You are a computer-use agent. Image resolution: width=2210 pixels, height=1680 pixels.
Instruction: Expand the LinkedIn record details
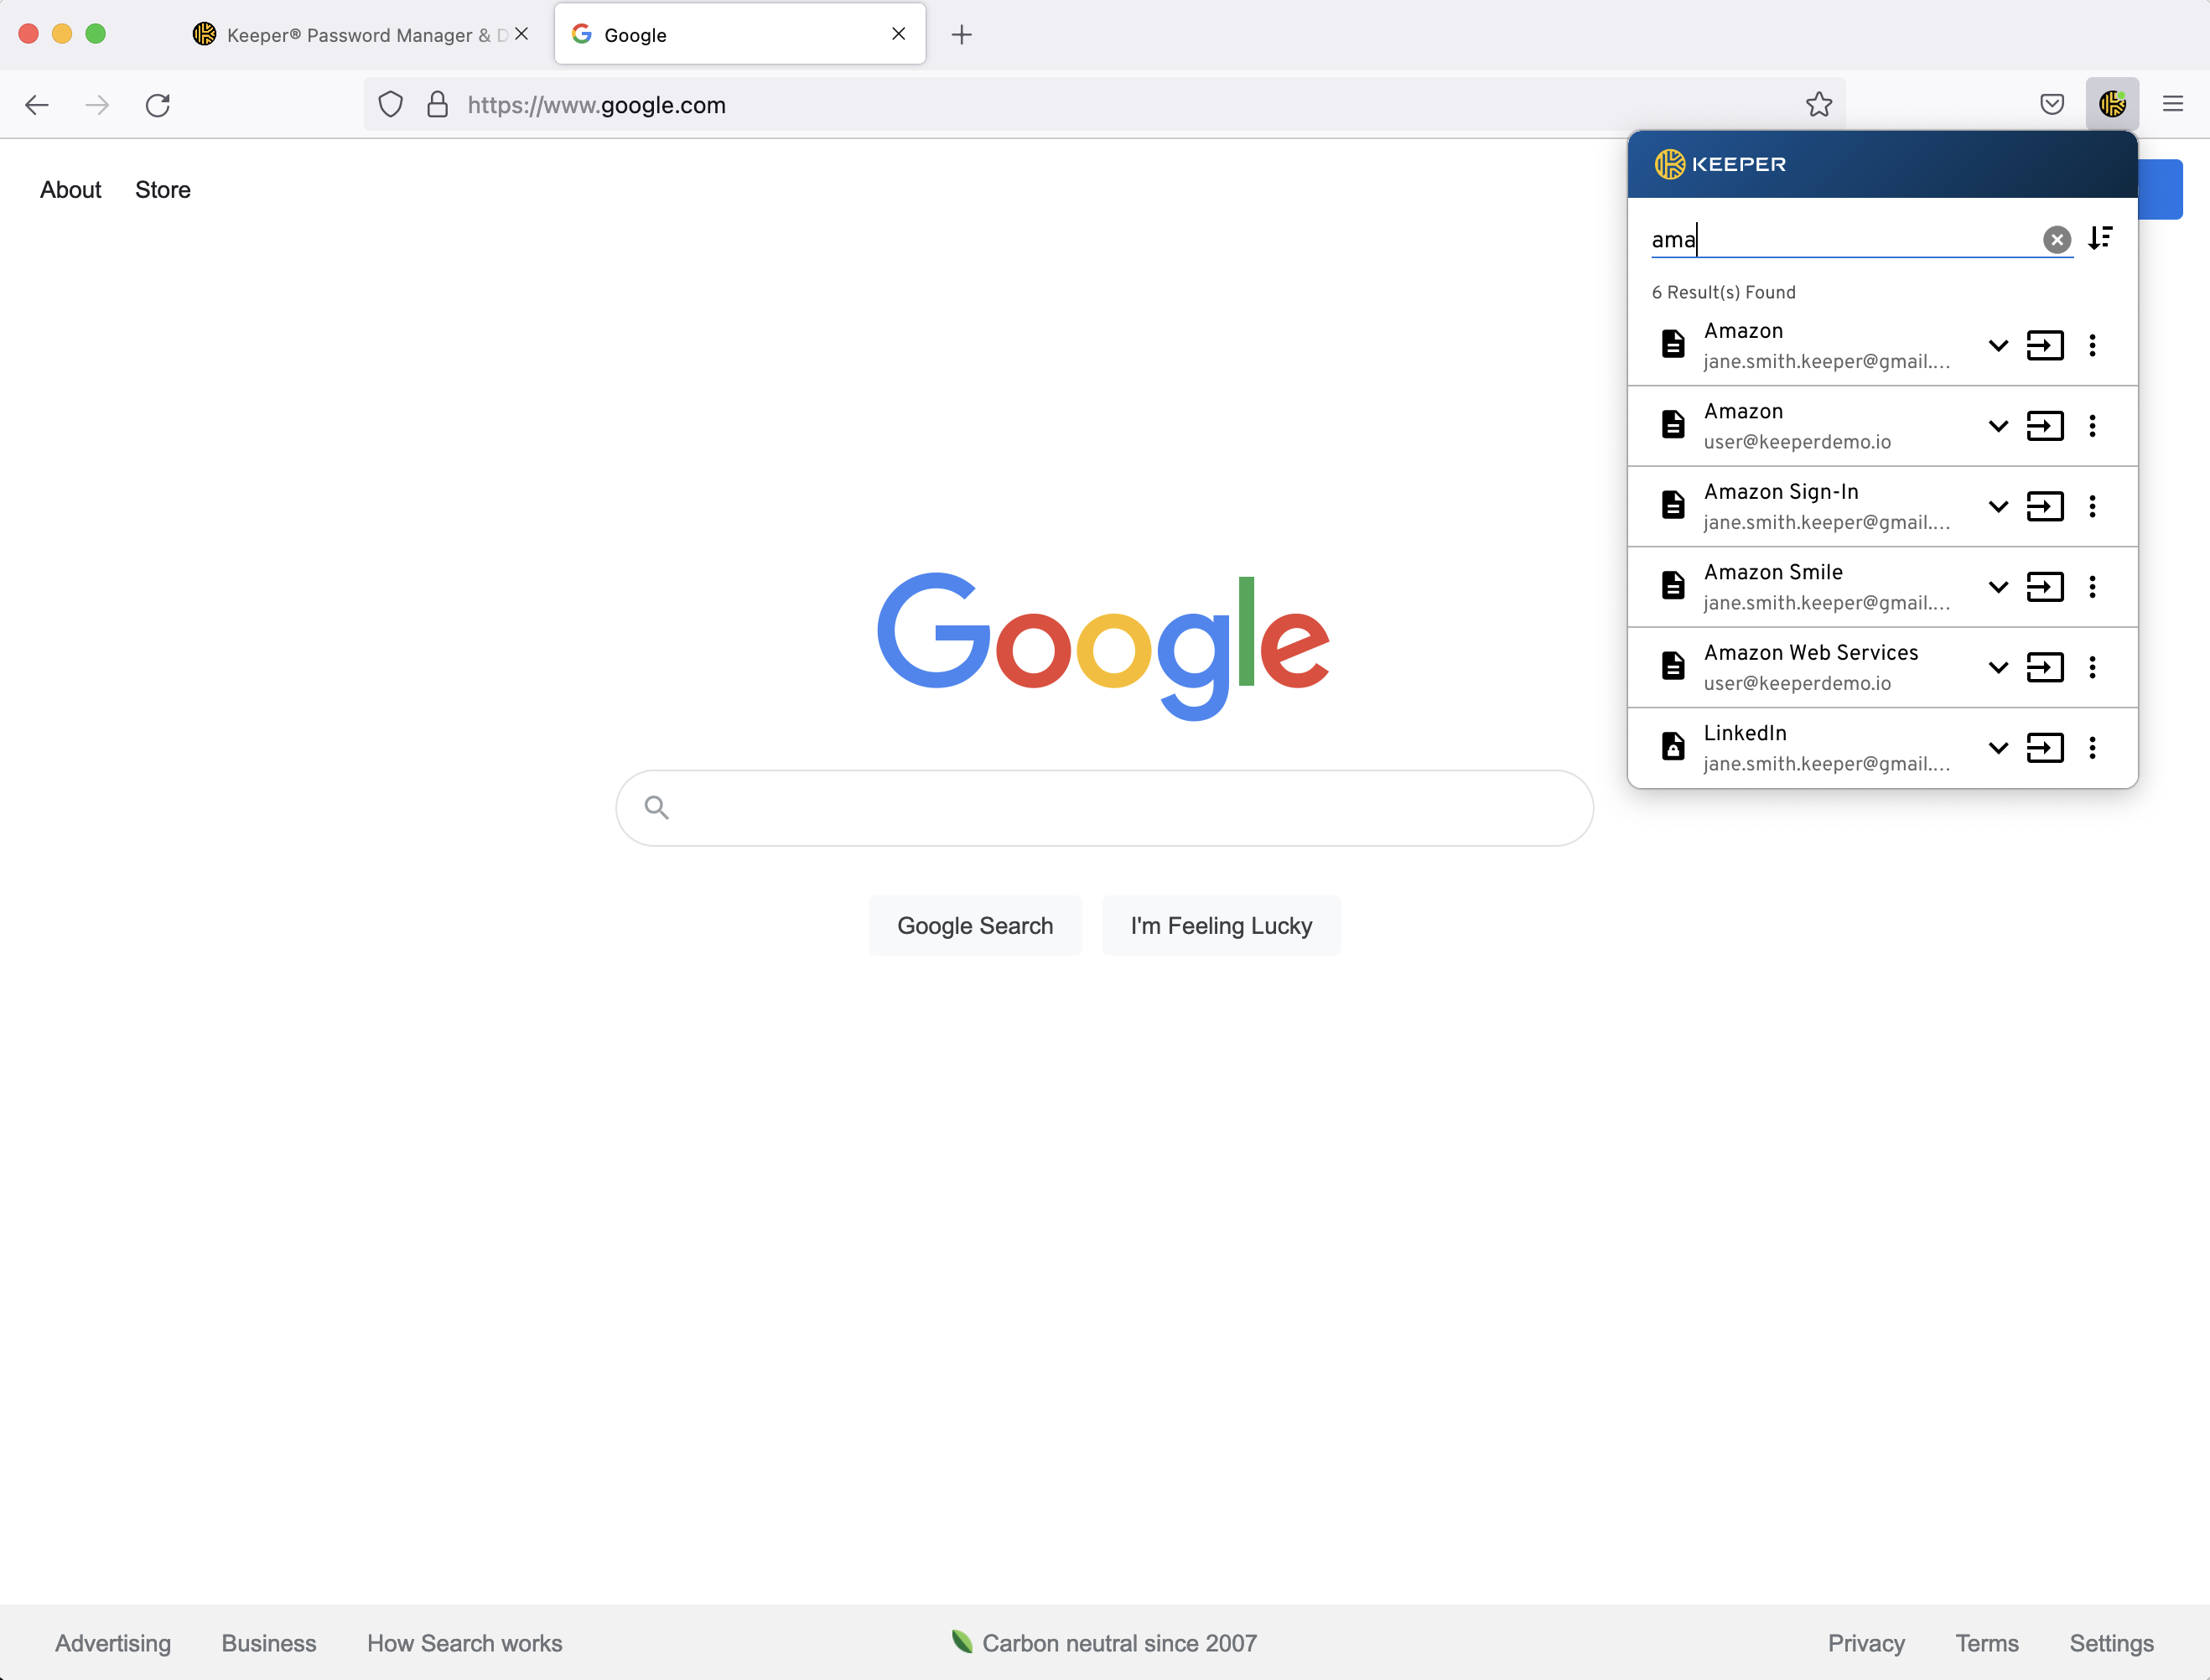click(1998, 748)
